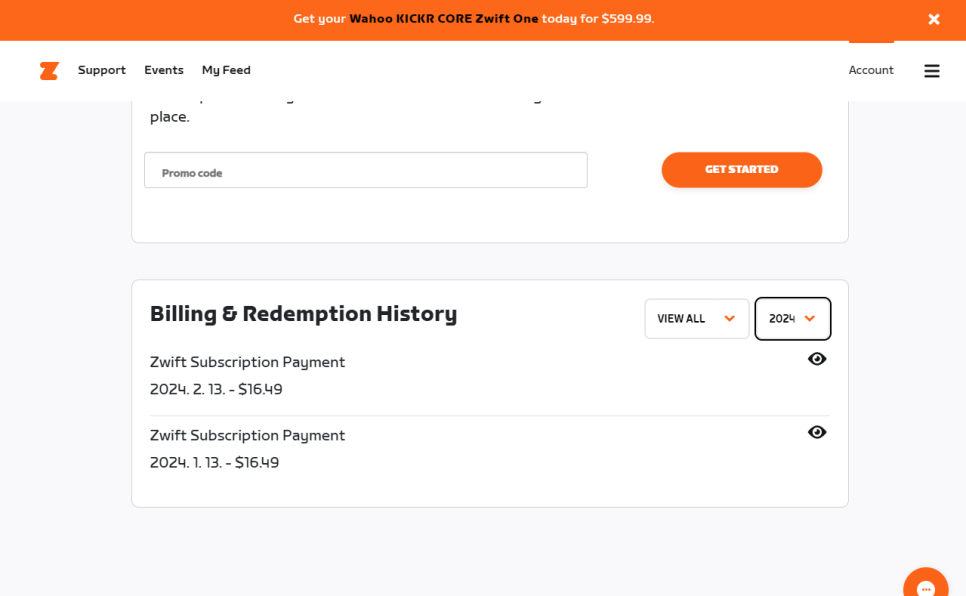This screenshot has height=596, width=966.
Task: Open the Account menu
Action: 871,70
